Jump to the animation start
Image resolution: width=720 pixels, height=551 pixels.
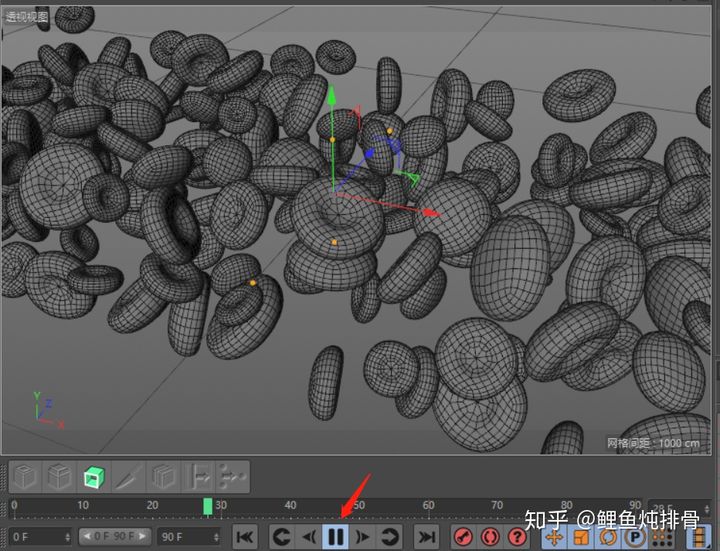coord(244,537)
